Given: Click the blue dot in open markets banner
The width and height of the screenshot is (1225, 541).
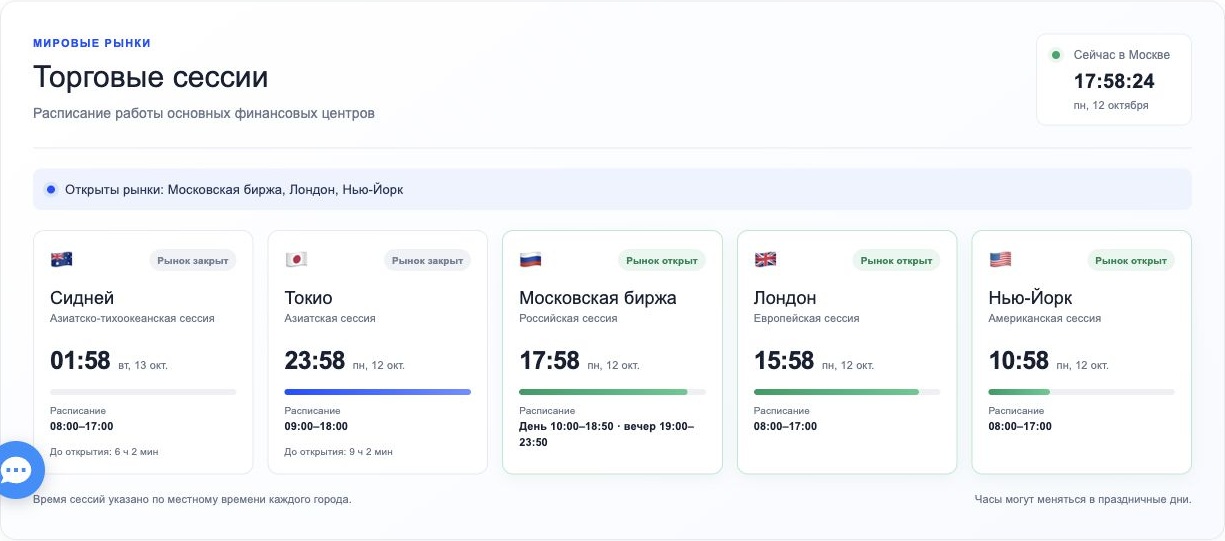Looking at the screenshot, I should [51, 189].
